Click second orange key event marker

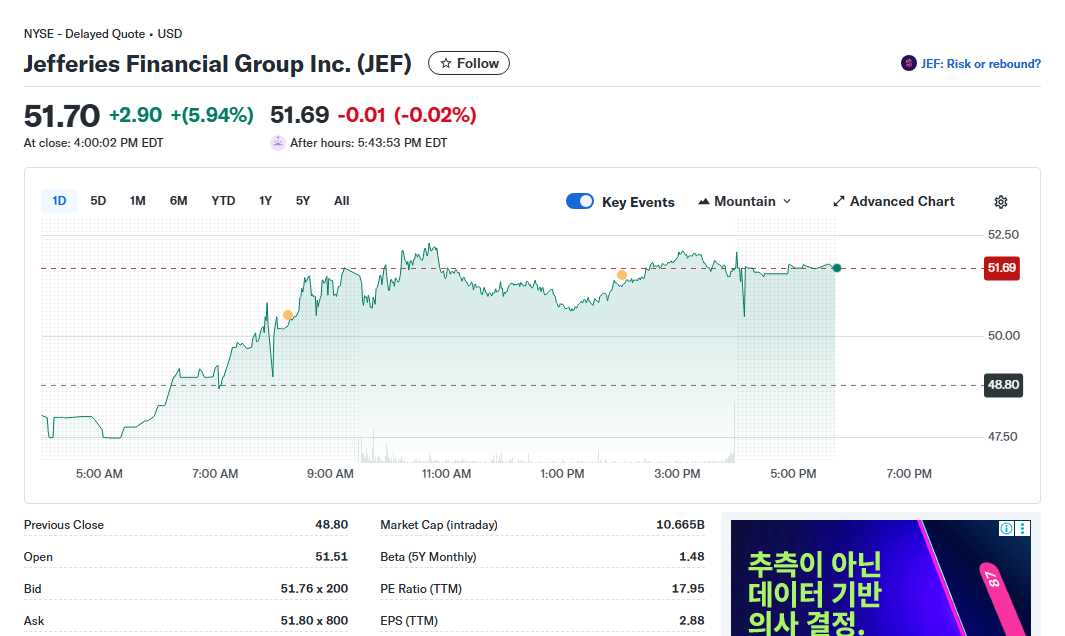[x=622, y=274]
